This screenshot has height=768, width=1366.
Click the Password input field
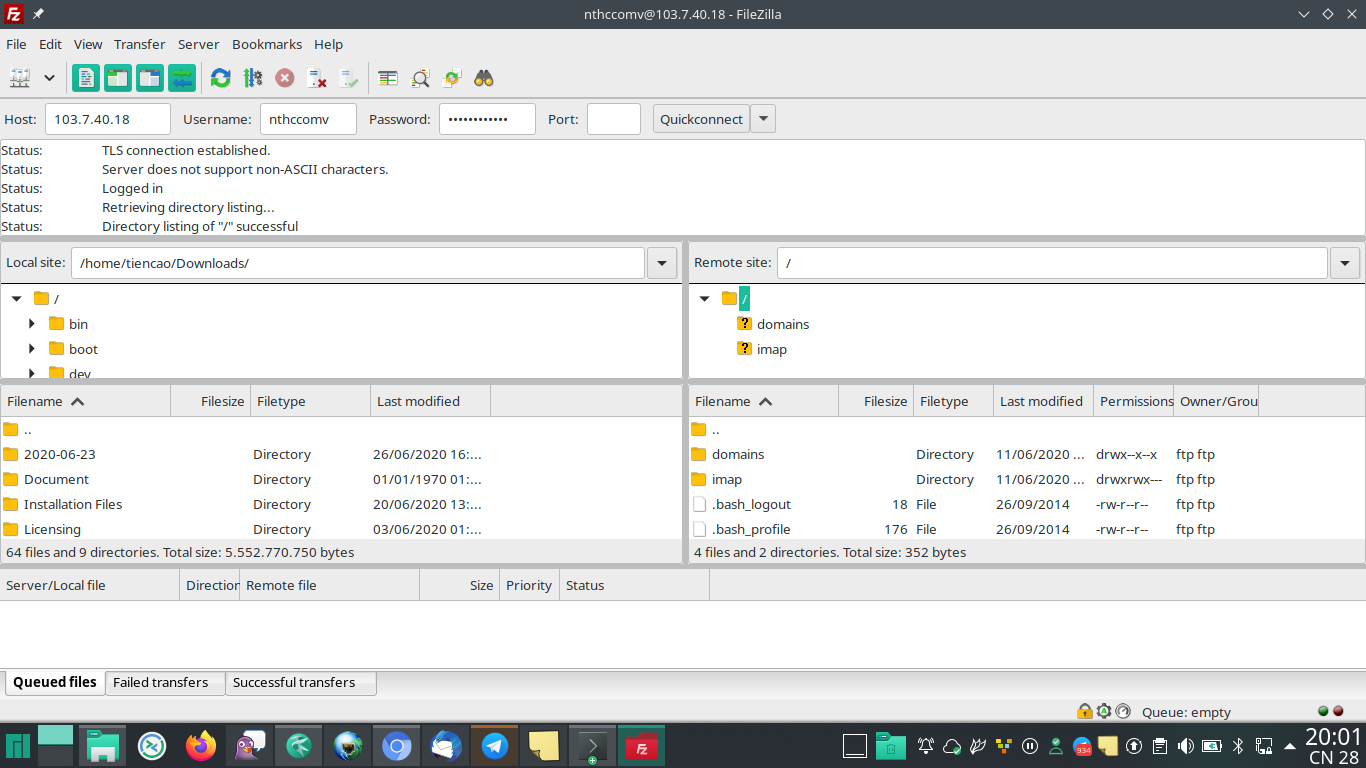[487, 119]
